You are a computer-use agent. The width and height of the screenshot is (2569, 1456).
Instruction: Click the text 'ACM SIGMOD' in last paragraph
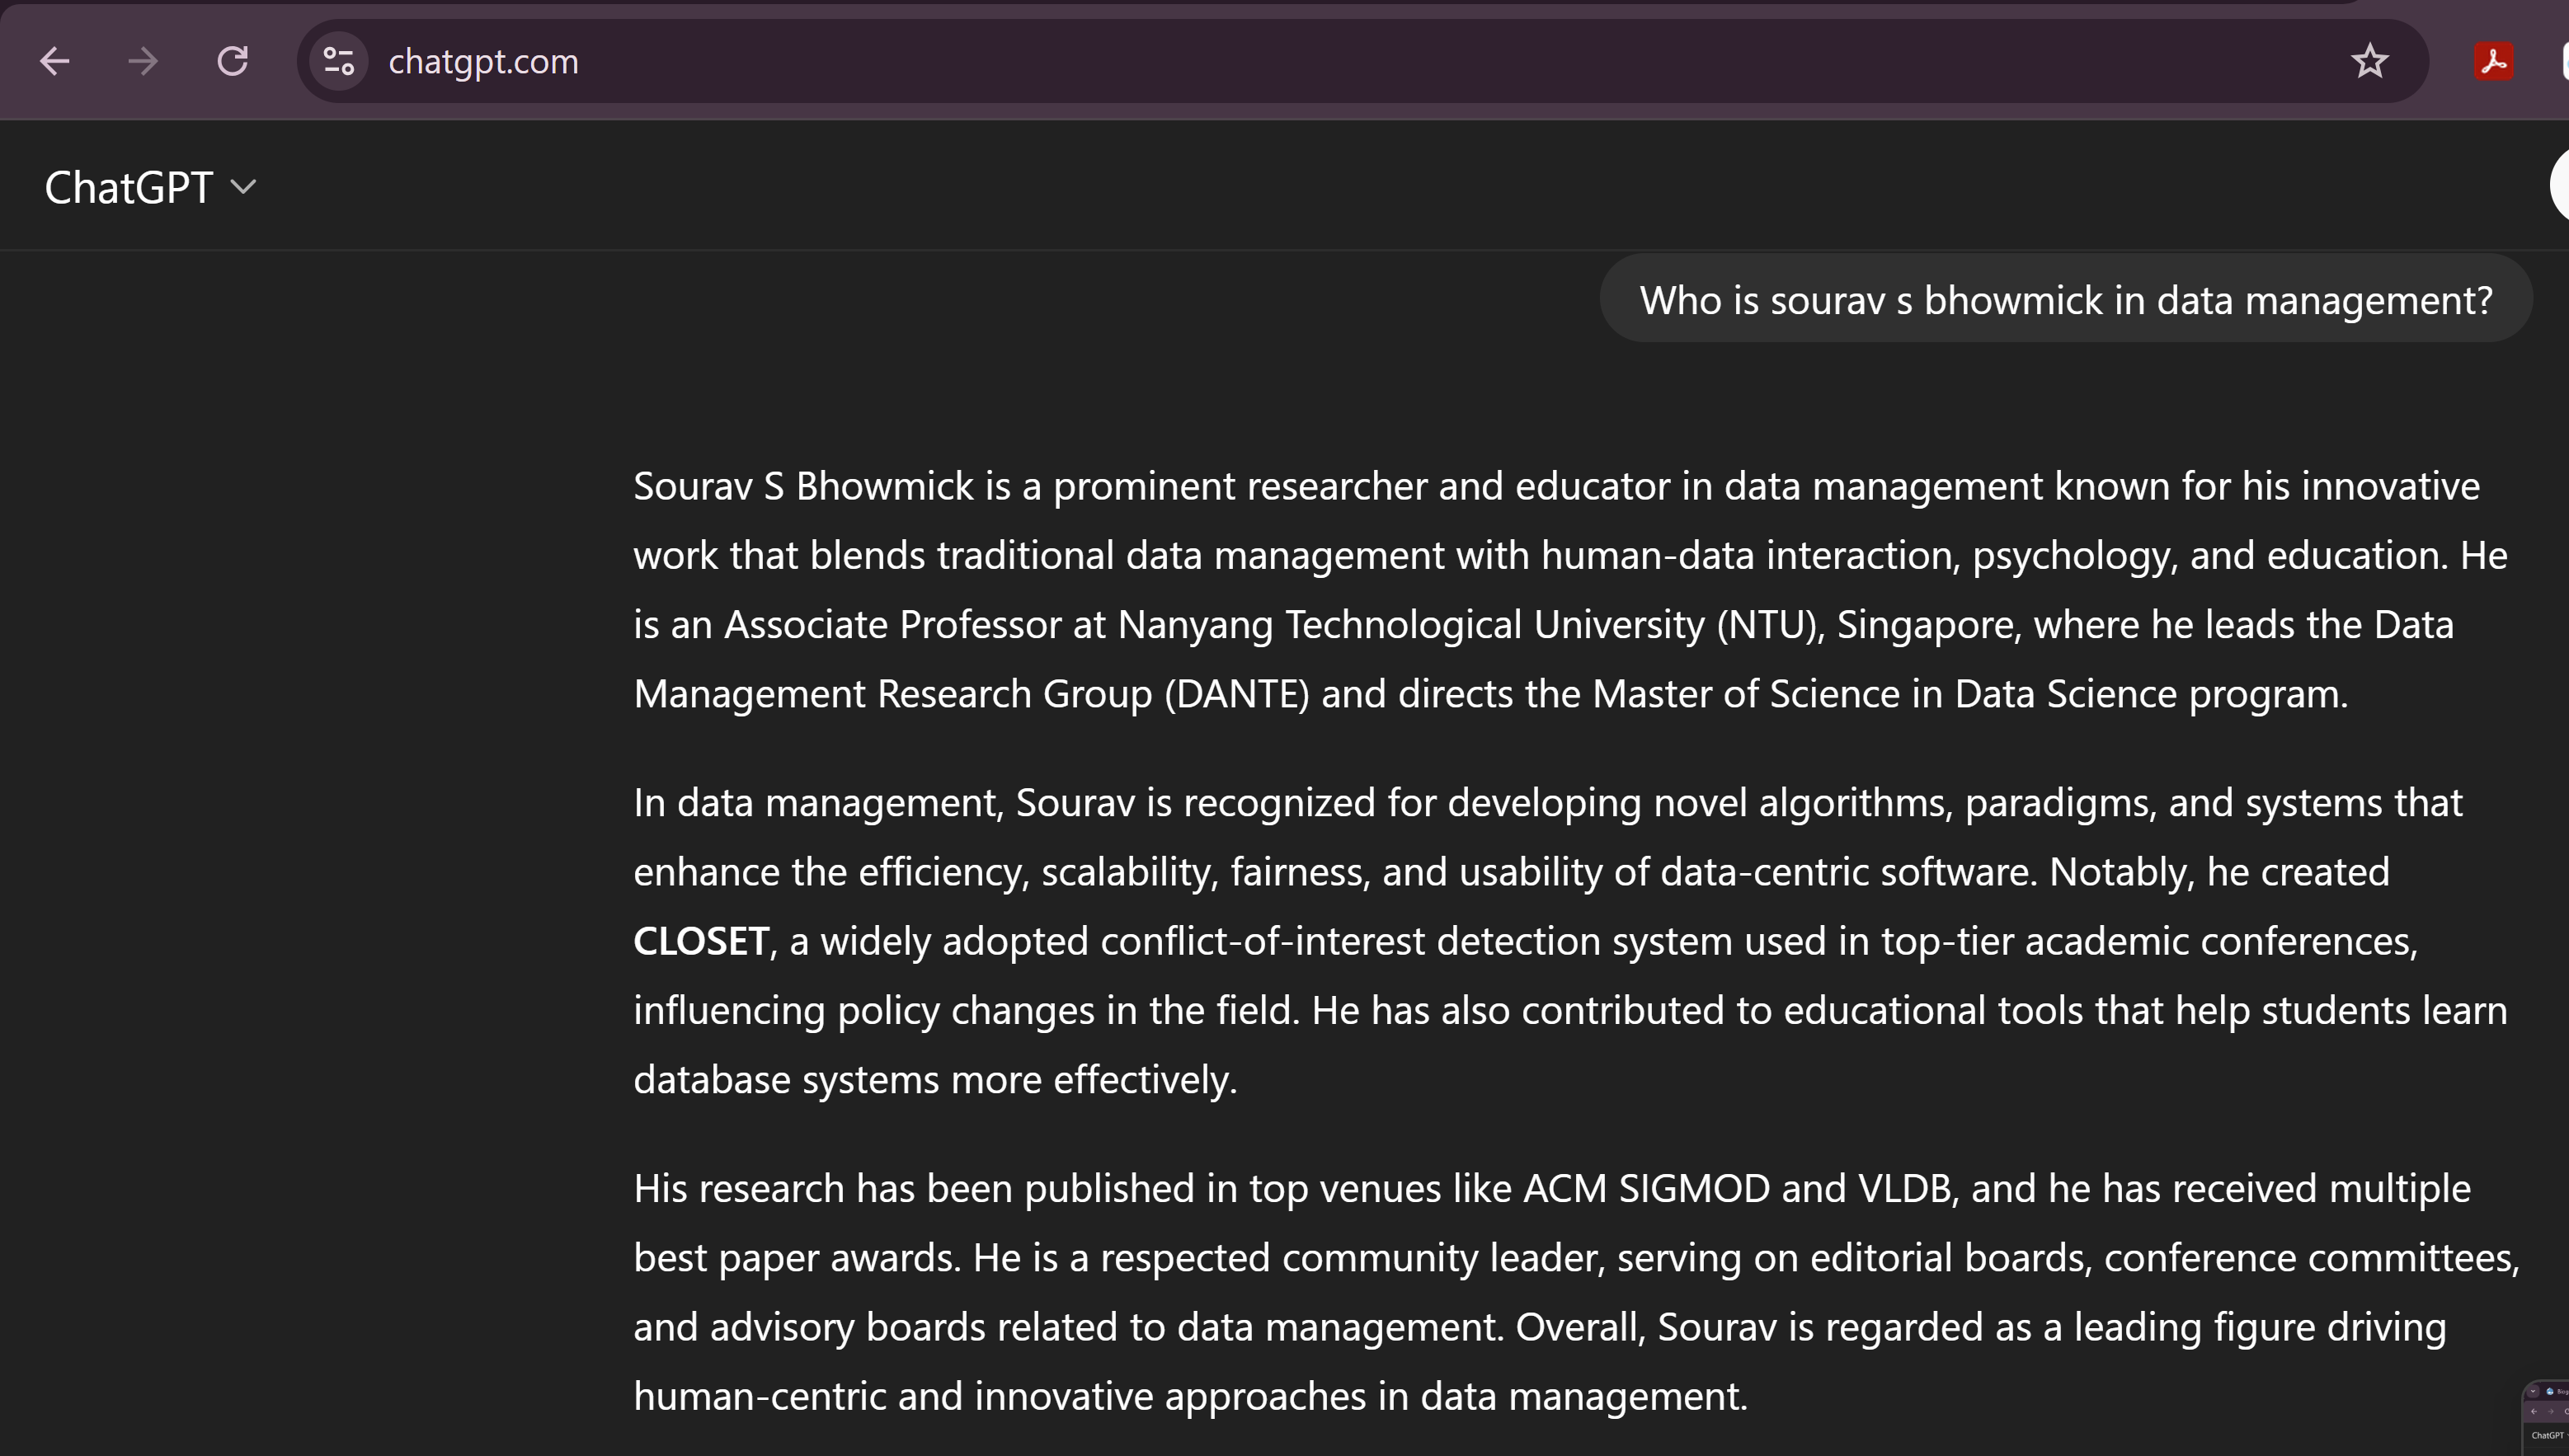point(1646,1189)
